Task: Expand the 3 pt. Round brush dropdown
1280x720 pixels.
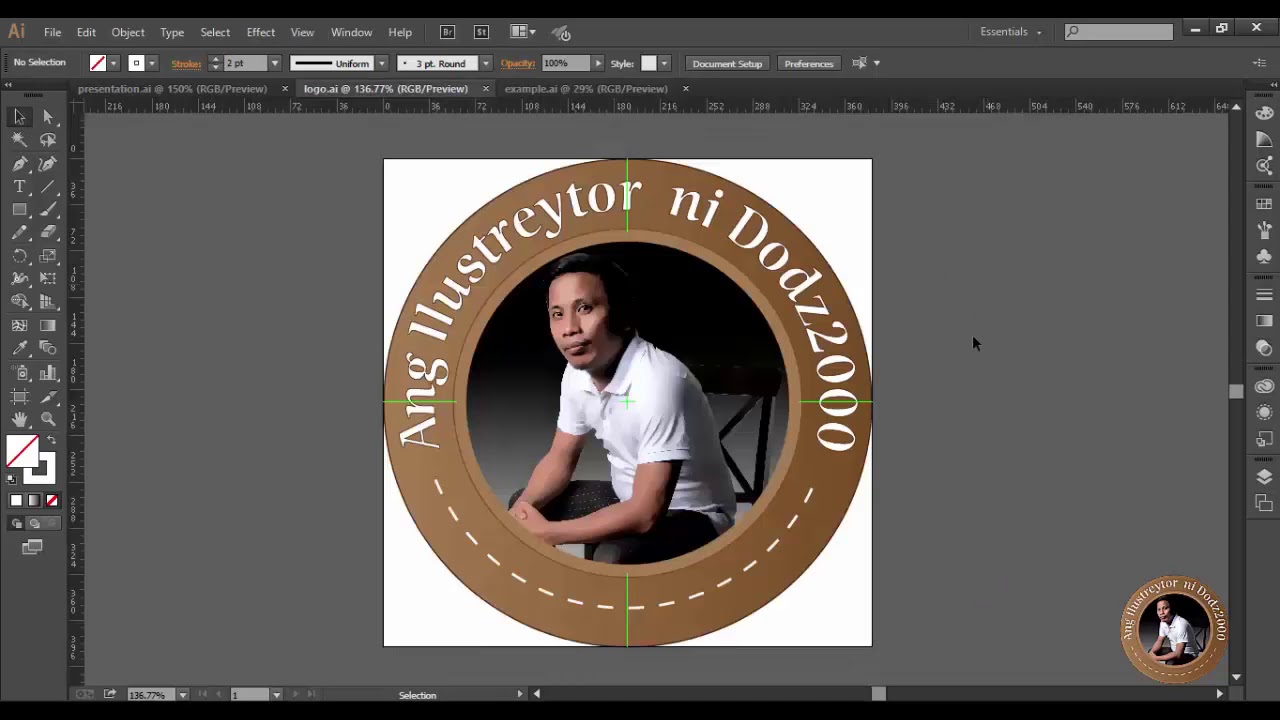Action: 486,63
